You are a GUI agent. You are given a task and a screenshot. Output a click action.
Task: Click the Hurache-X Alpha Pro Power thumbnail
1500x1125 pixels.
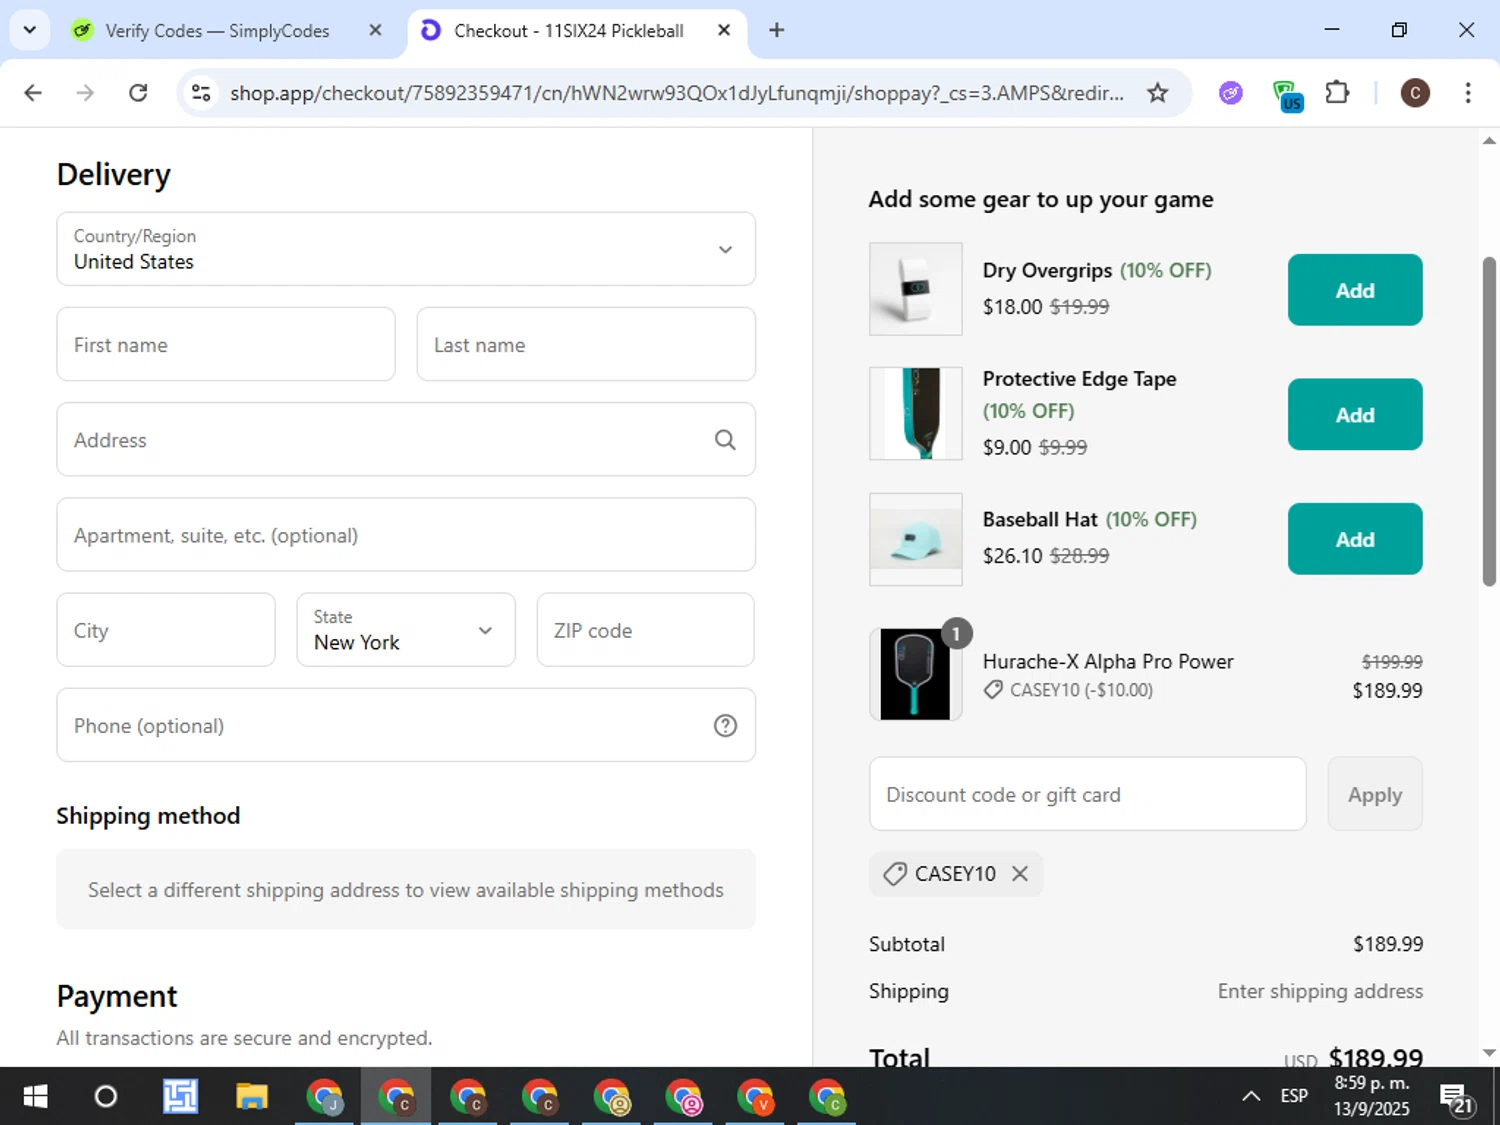[x=916, y=674]
